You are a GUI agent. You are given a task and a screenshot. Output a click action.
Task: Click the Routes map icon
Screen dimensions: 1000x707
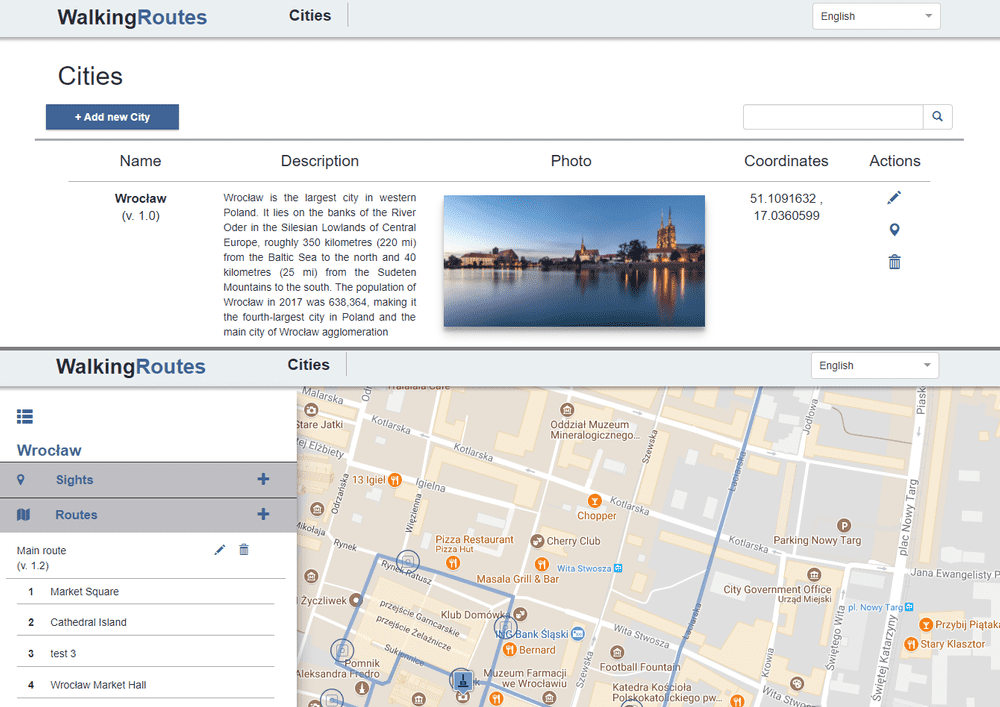pos(24,514)
